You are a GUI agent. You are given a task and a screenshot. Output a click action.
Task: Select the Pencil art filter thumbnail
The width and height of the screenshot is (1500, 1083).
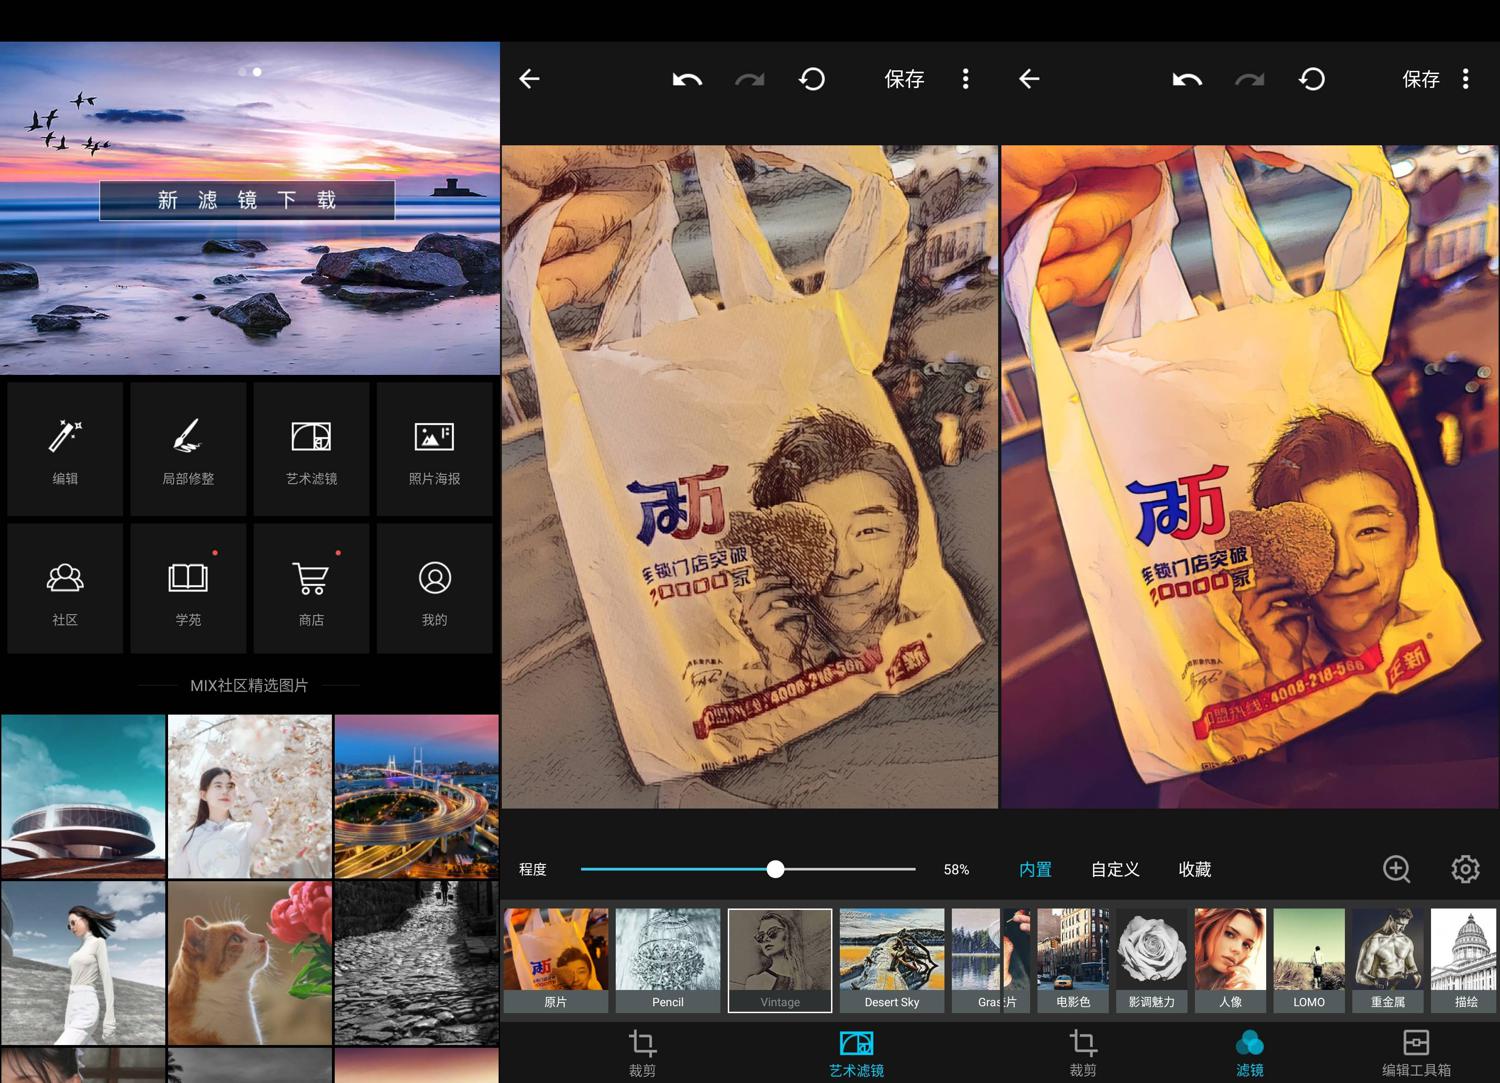[x=667, y=960]
